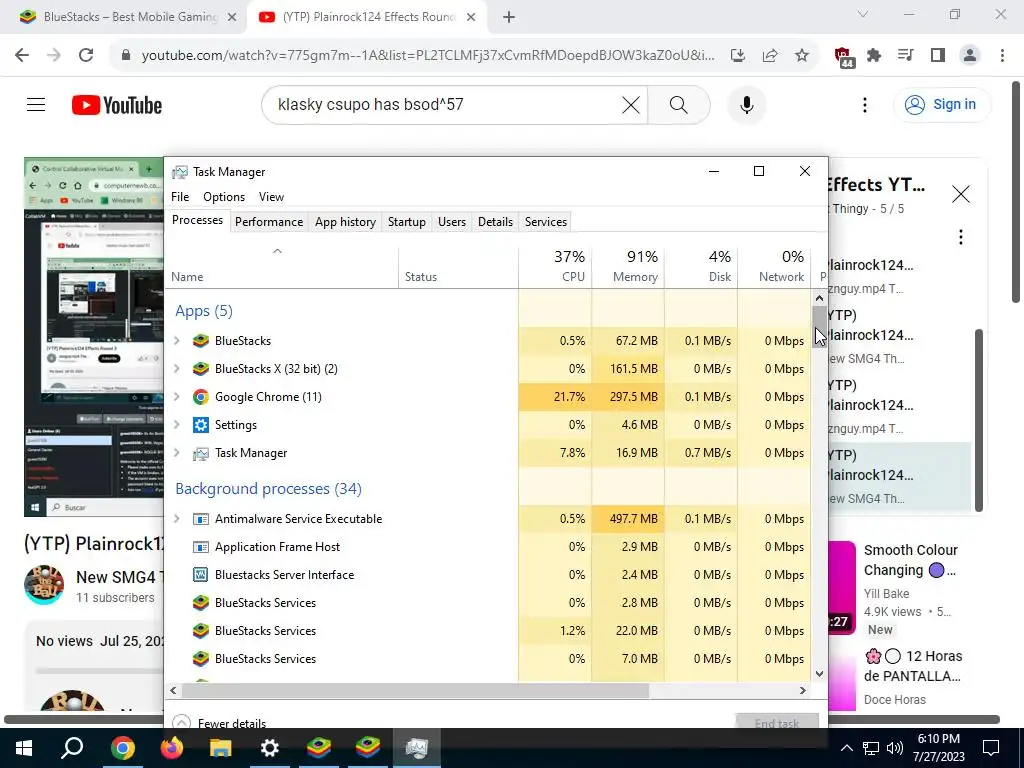
Task: Switch to the Startup tab
Action: tap(406, 221)
